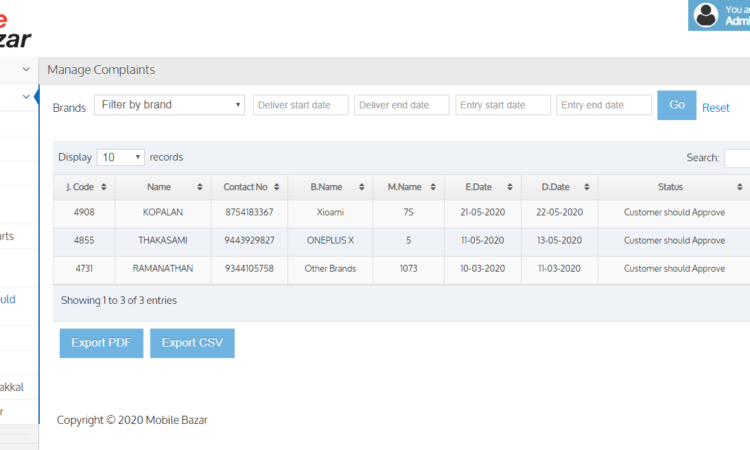Expand the top sidebar menu chevron
The width and height of the screenshot is (750, 450).
pyautogui.click(x=26, y=69)
